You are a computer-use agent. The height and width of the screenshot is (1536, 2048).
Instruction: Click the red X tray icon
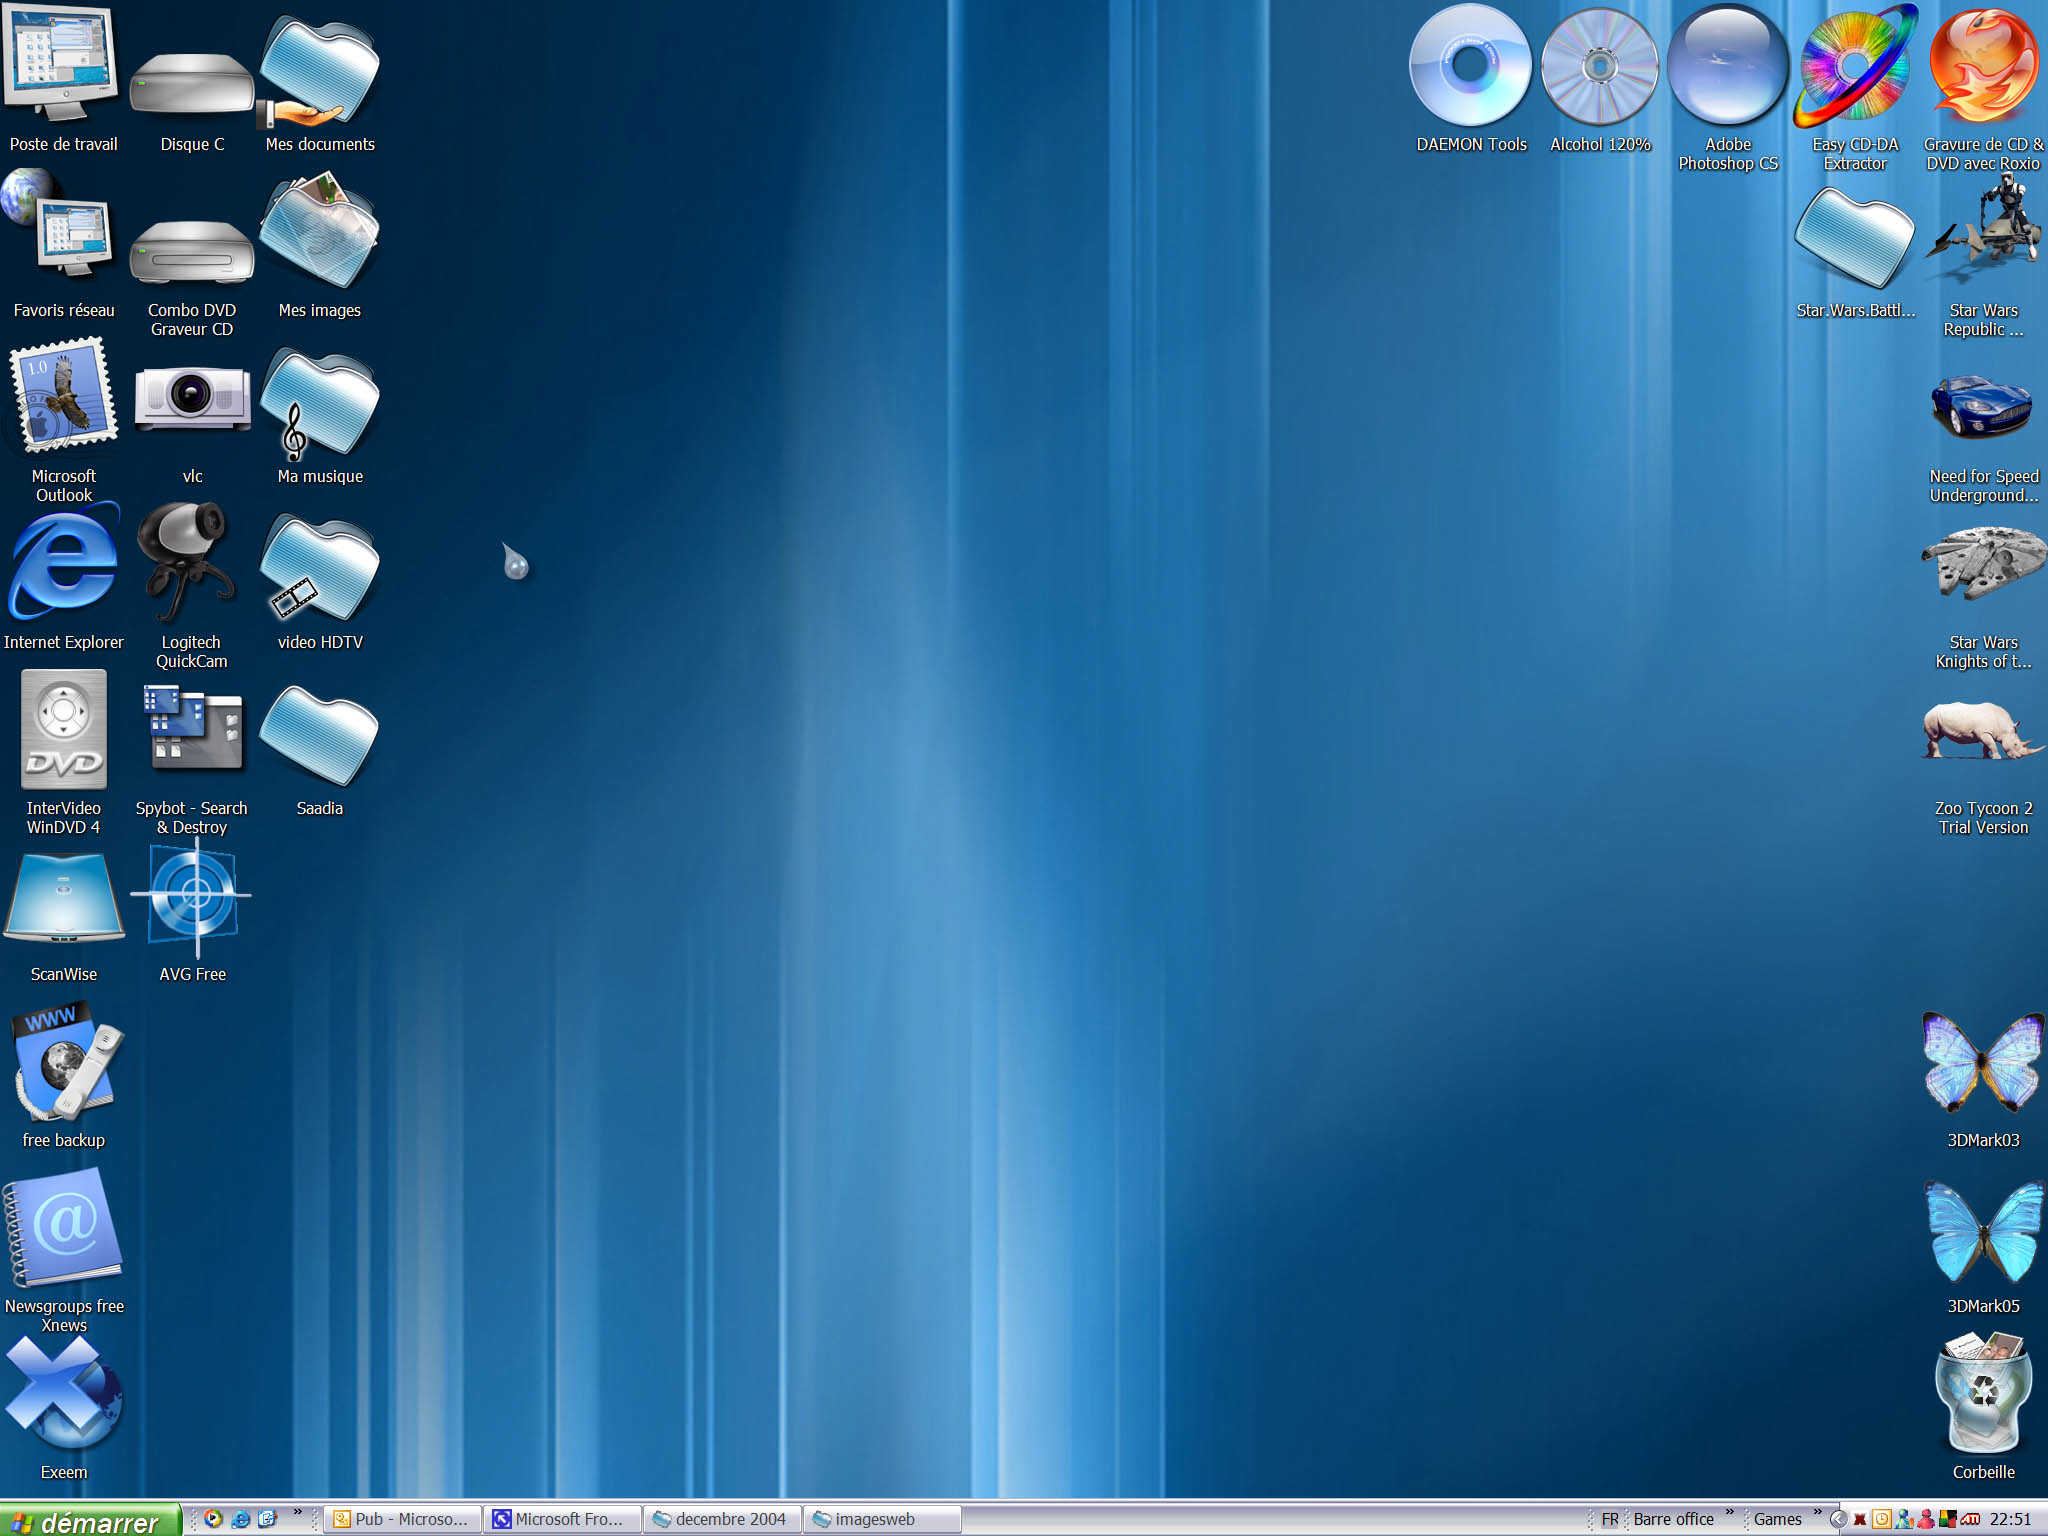(x=1860, y=1520)
